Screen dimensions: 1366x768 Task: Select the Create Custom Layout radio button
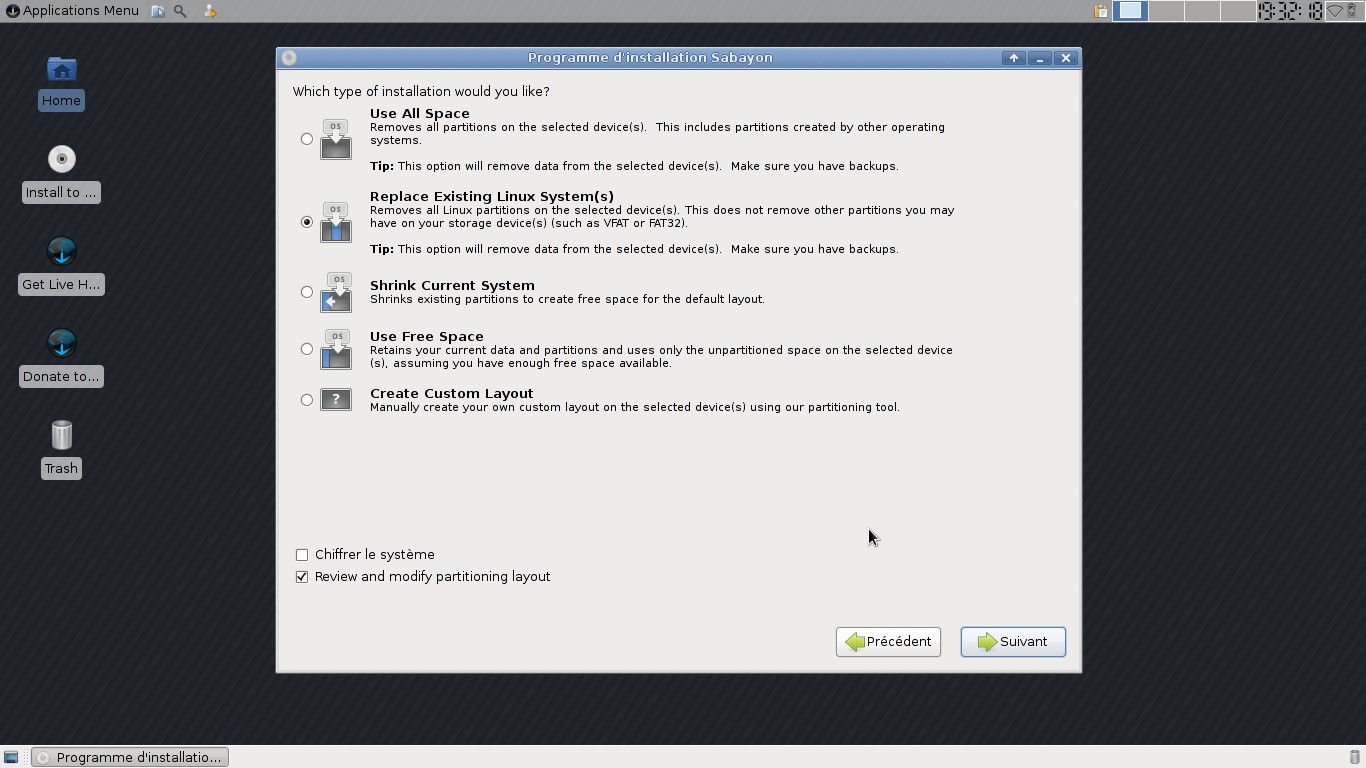(307, 400)
